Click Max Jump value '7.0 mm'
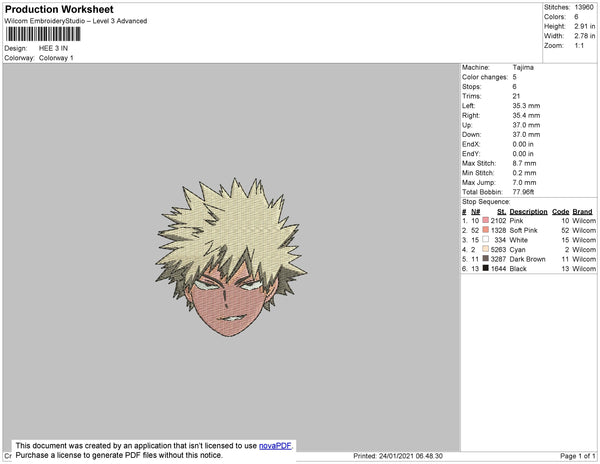The height and width of the screenshot is (464, 600). click(x=524, y=182)
